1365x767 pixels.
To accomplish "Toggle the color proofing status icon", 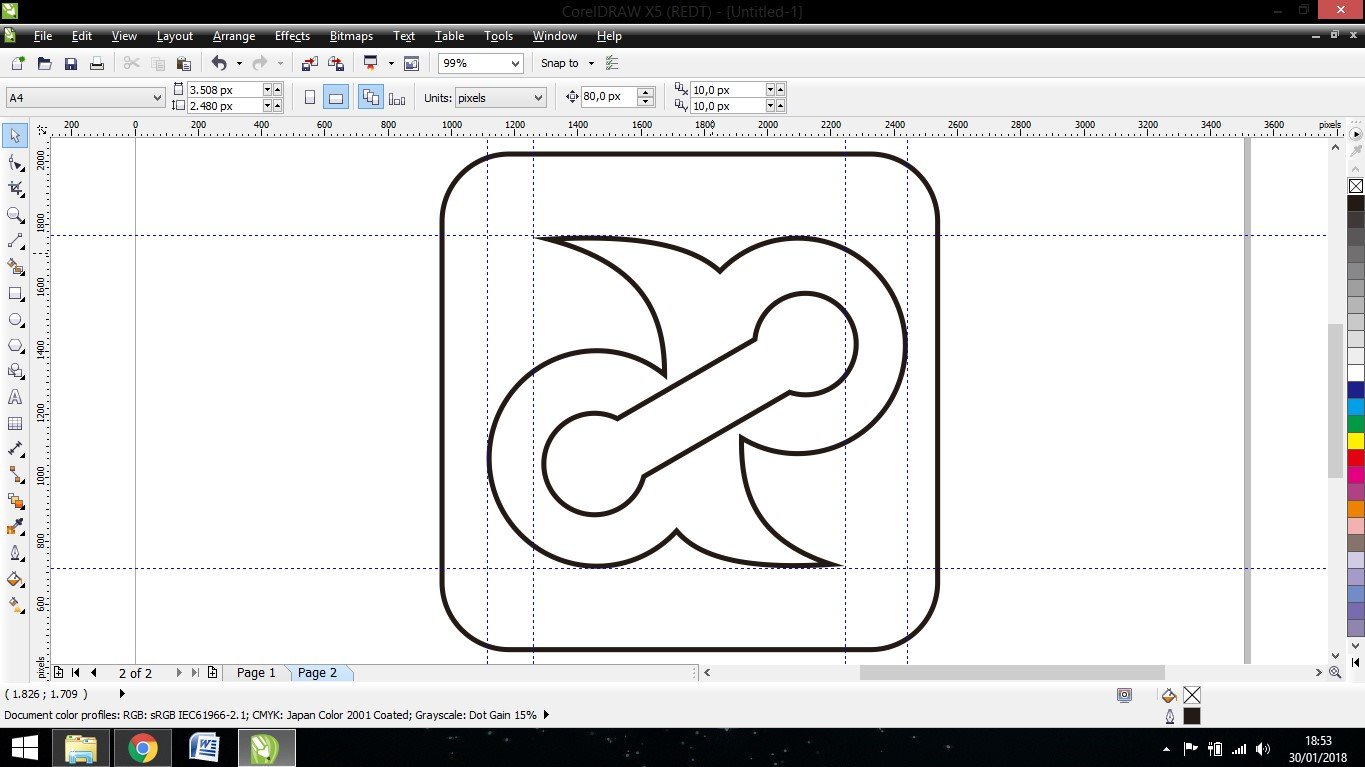I will (x=1125, y=695).
